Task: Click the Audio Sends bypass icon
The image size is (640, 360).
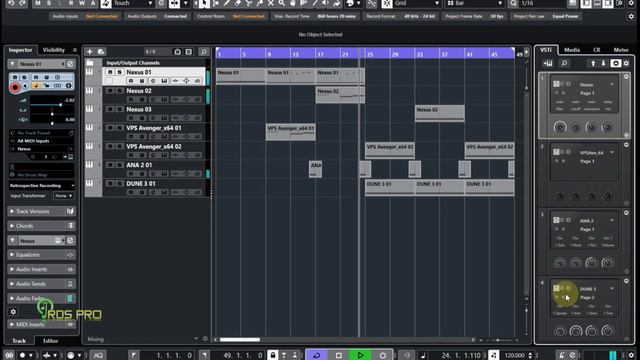Action: (x=70, y=284)
